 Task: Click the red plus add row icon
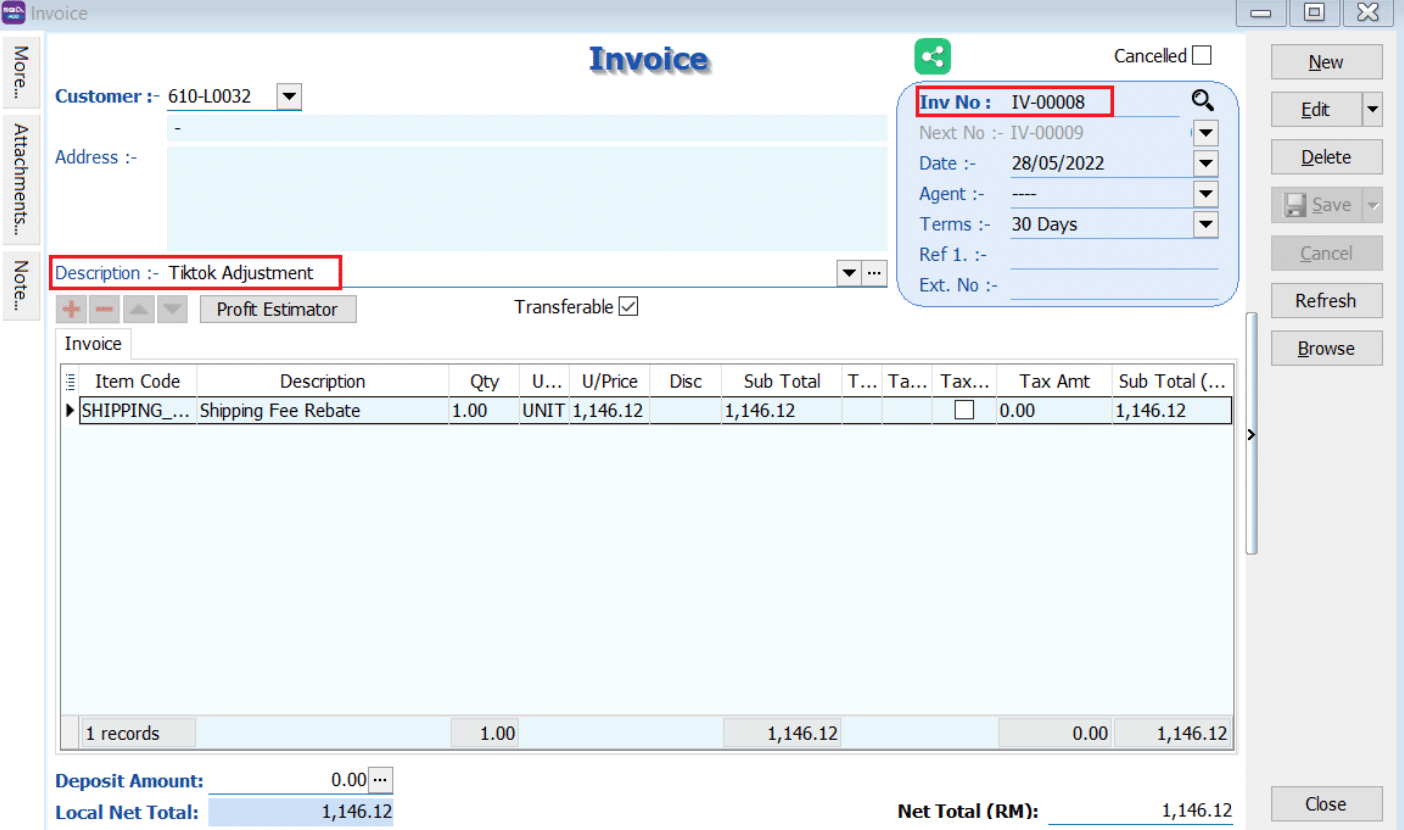(x=72, y=309)
